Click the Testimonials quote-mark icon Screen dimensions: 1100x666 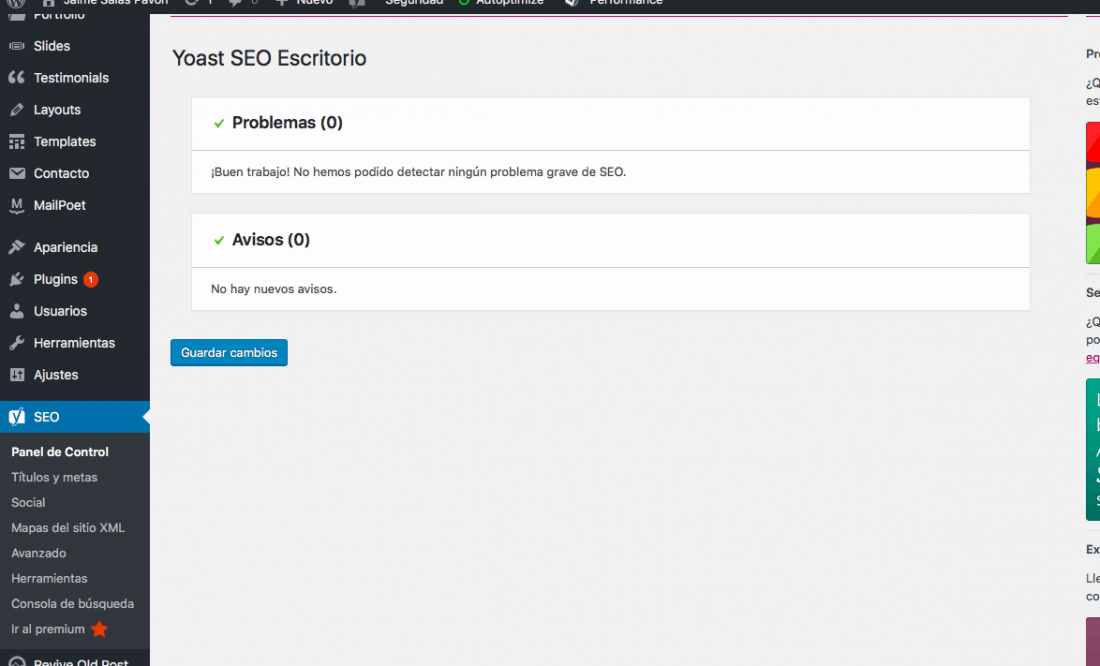tap(17, 78)
